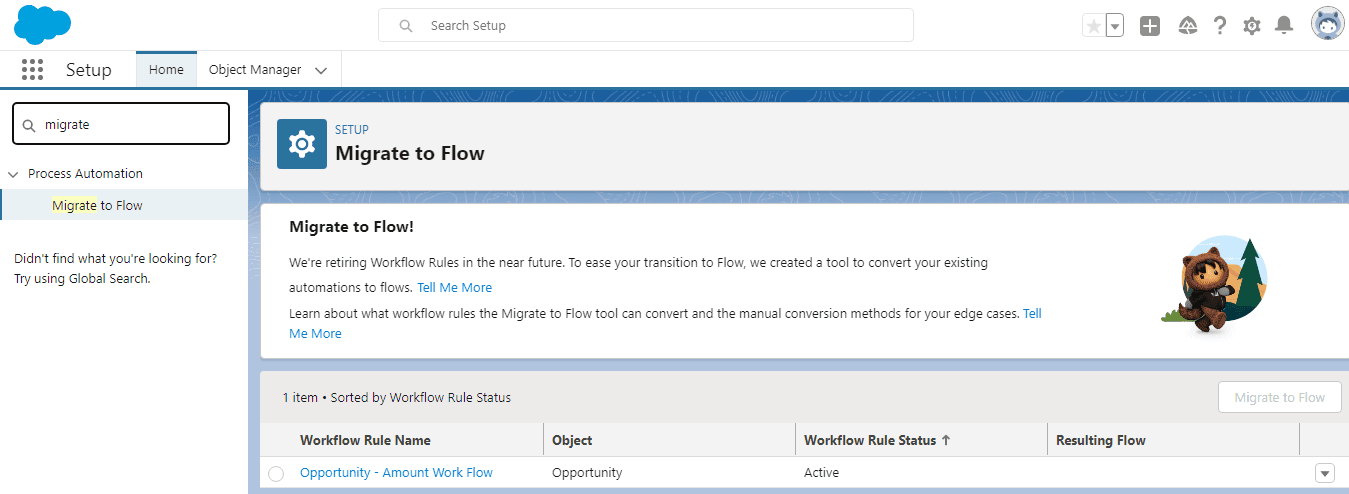This screenshot has height=494, width=1349.
Task: Switch to the Home tab
Action: [166, 70]
